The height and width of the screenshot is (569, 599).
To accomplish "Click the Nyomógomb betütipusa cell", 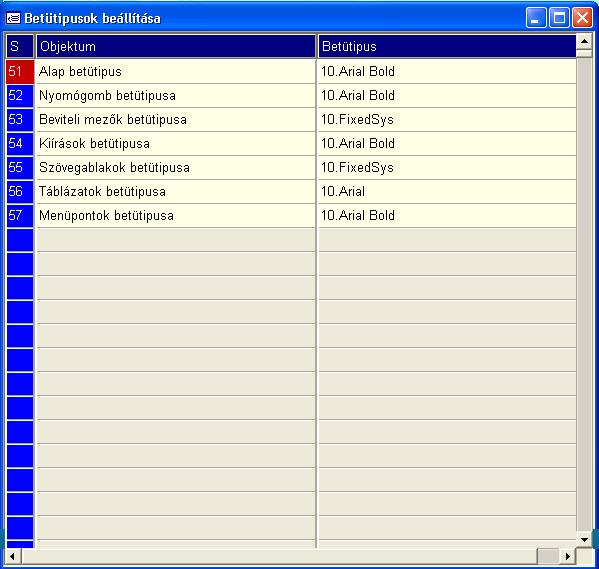I will point(176,96).
